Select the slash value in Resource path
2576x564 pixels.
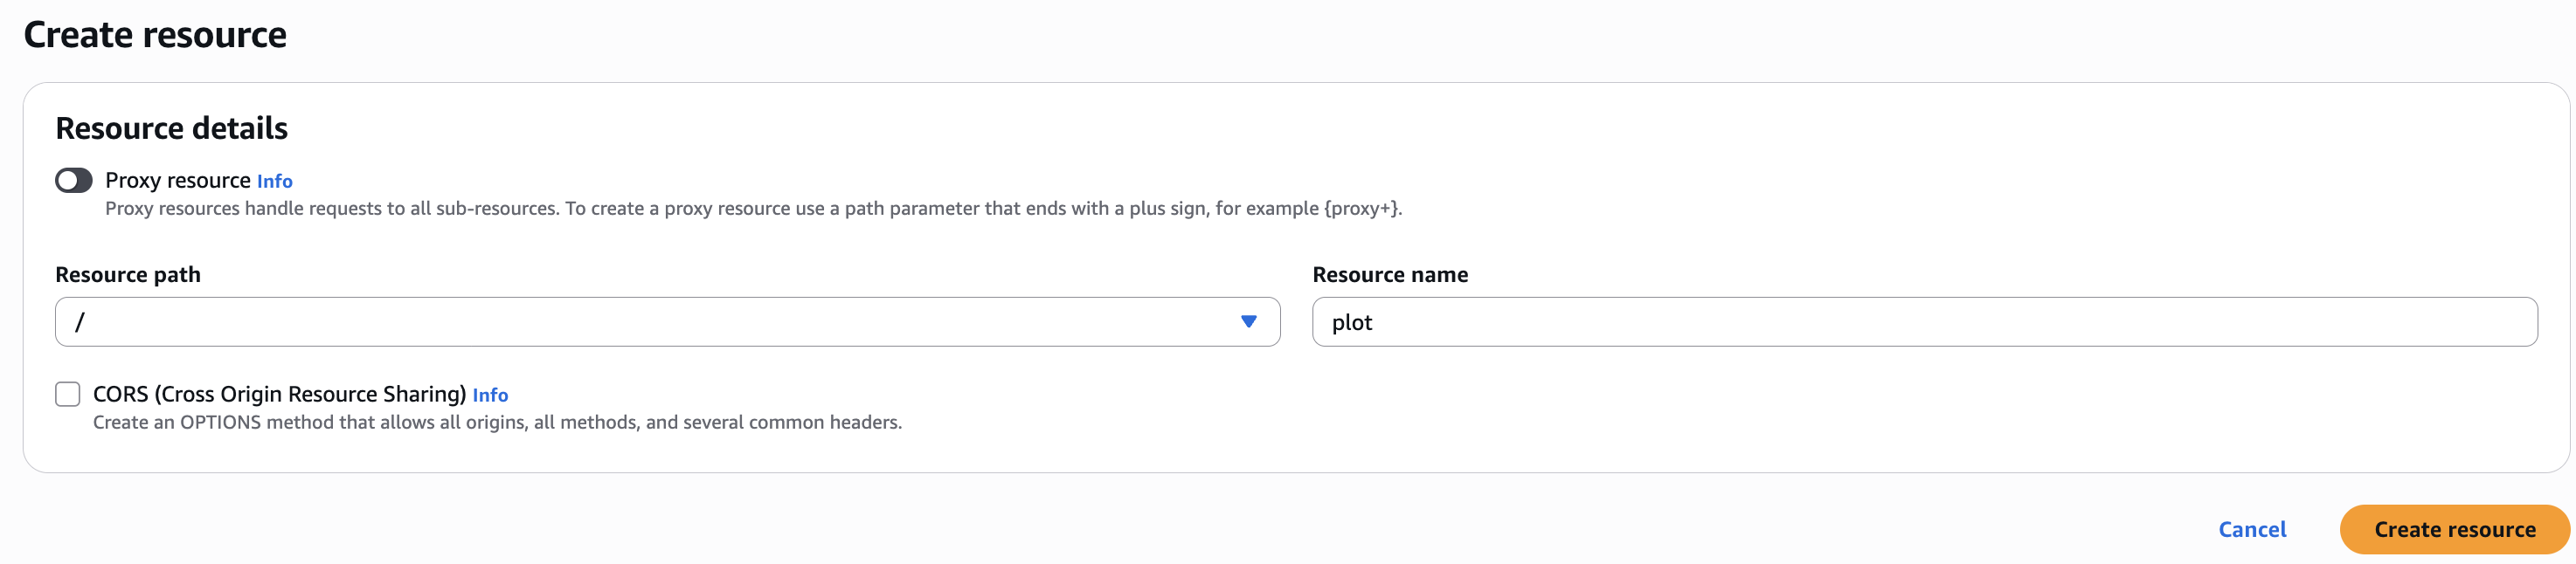pyautogui.click(x=80, y=322)
